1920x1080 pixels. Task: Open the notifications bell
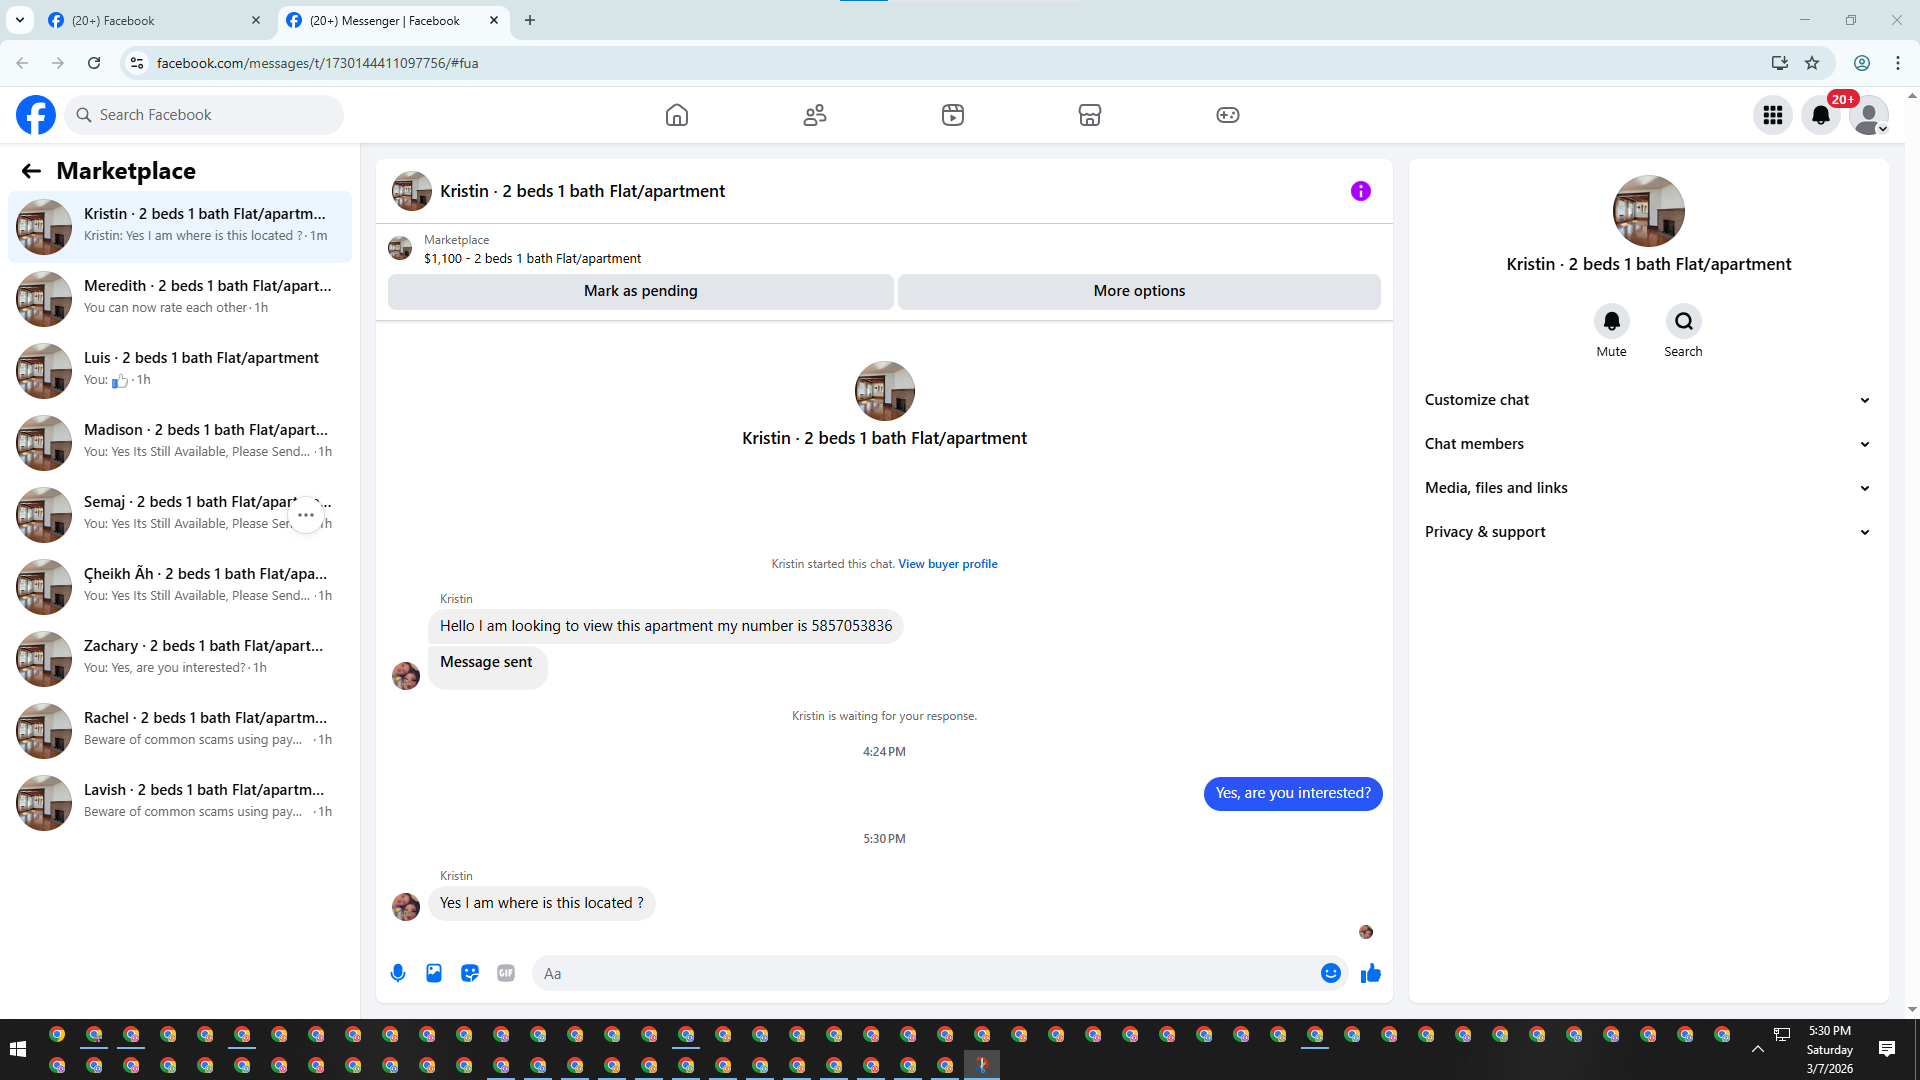pyautogui.click(x=1821, y=115)
